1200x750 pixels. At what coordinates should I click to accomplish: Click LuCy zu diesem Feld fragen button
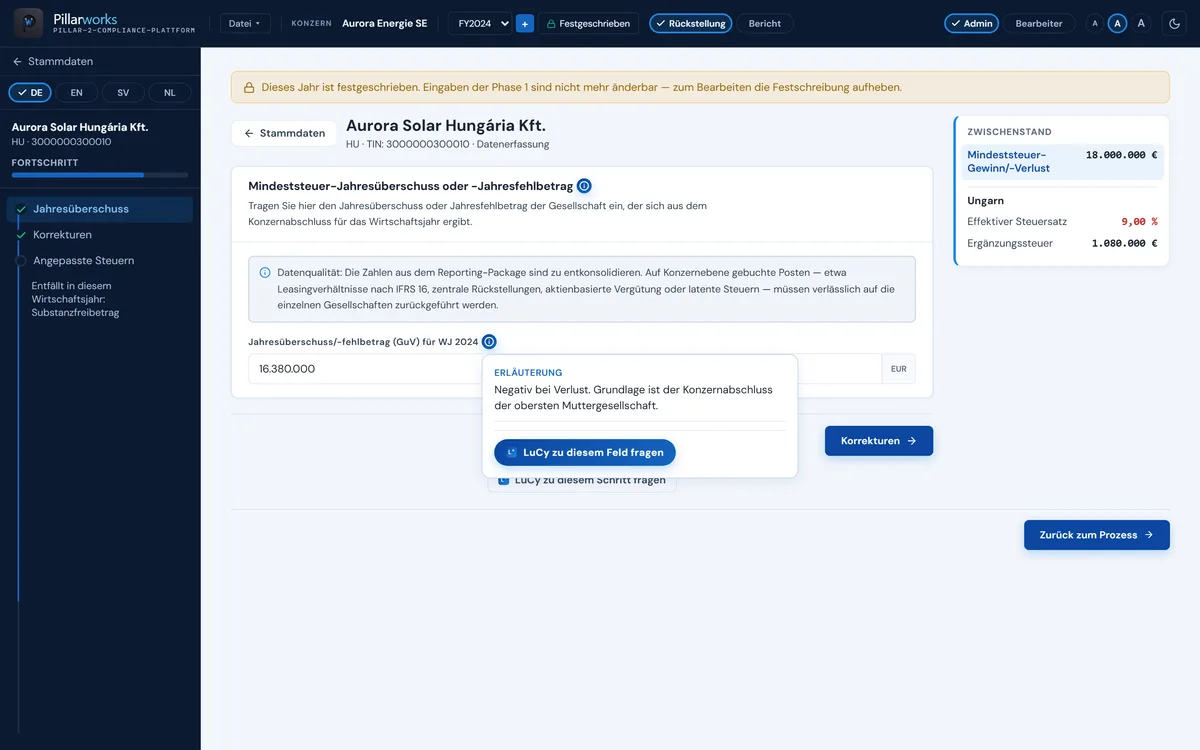pos(585,452)
